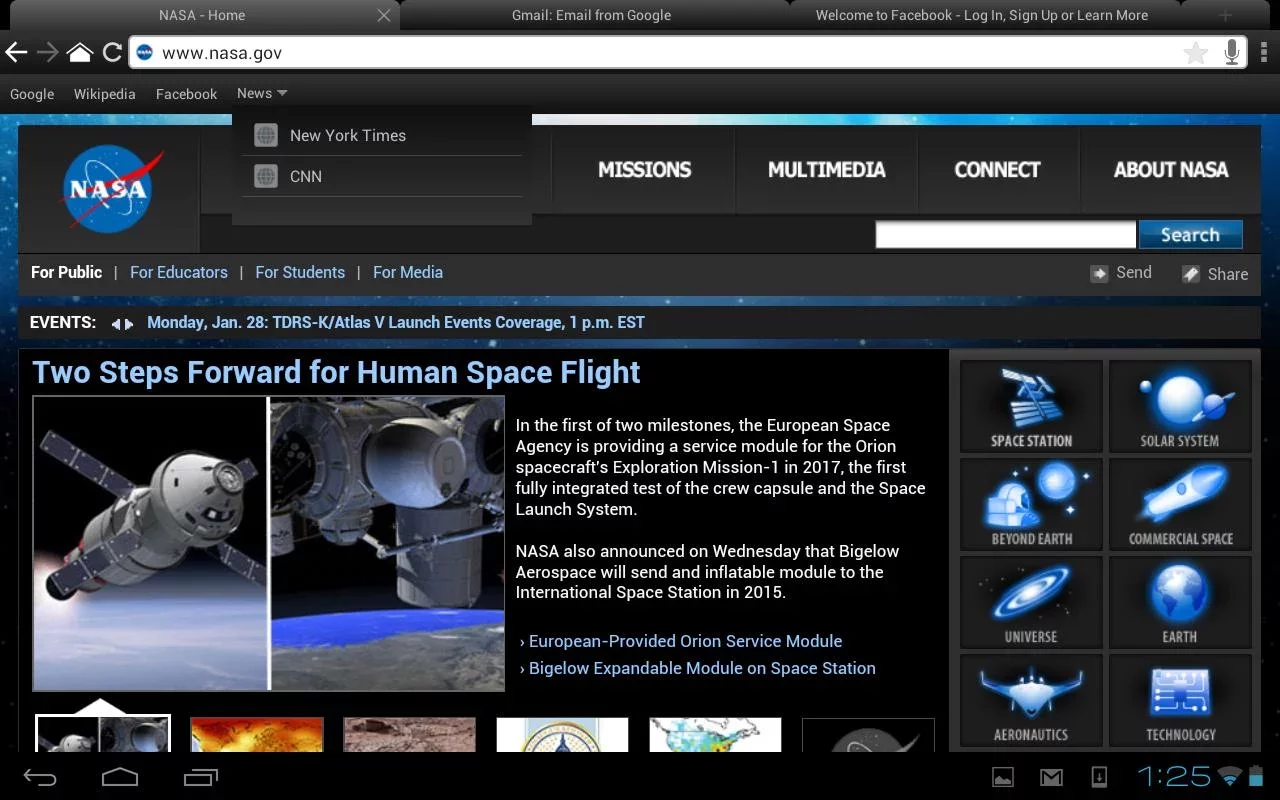Select the Mars surface thumbnail
1280x800 pixels.
pos(410,735)
